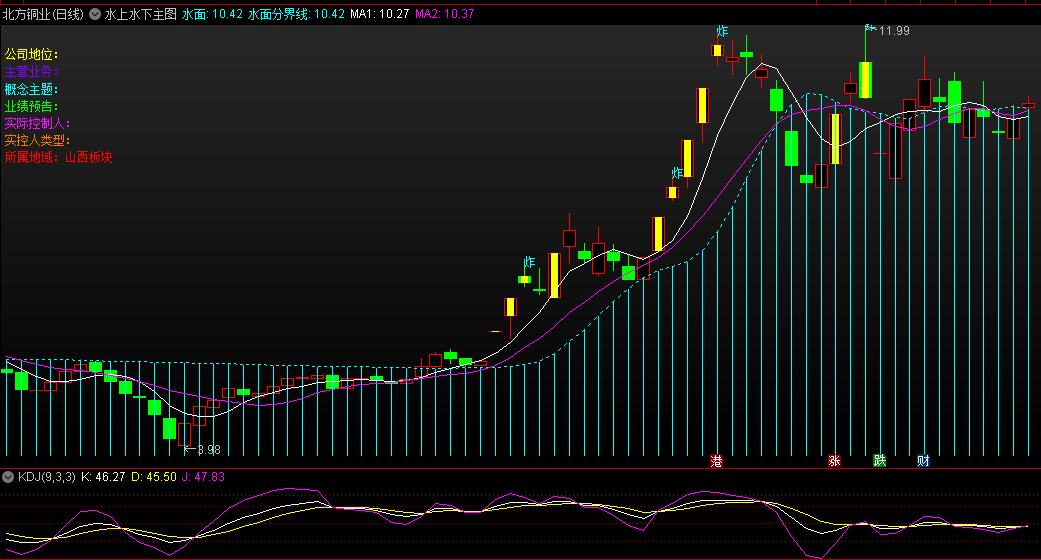Viewport: 1041px width, 560px height.
Task: Click the 所属地域 山西板块 label
Action: click(59, 157)
